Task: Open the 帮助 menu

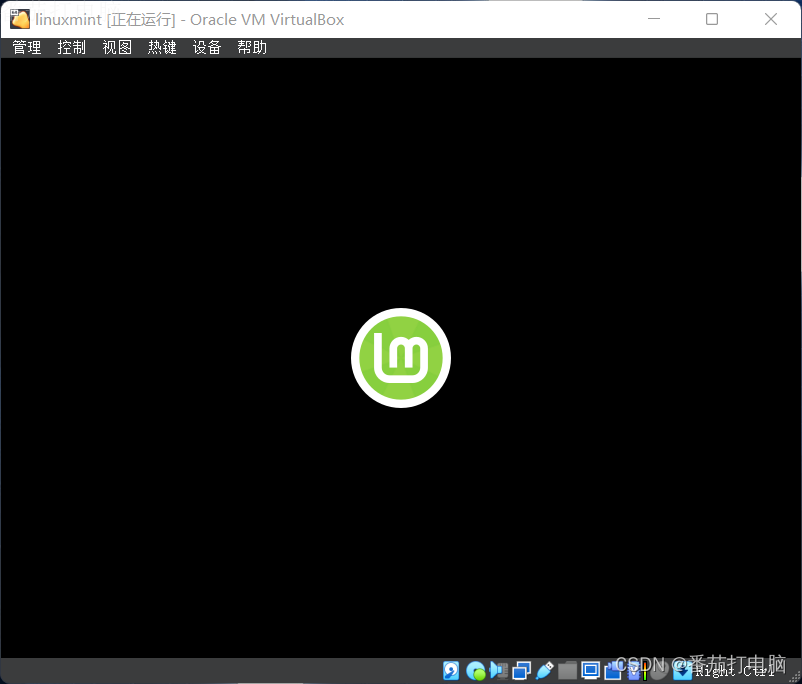Action: click(x=252, y=48)
